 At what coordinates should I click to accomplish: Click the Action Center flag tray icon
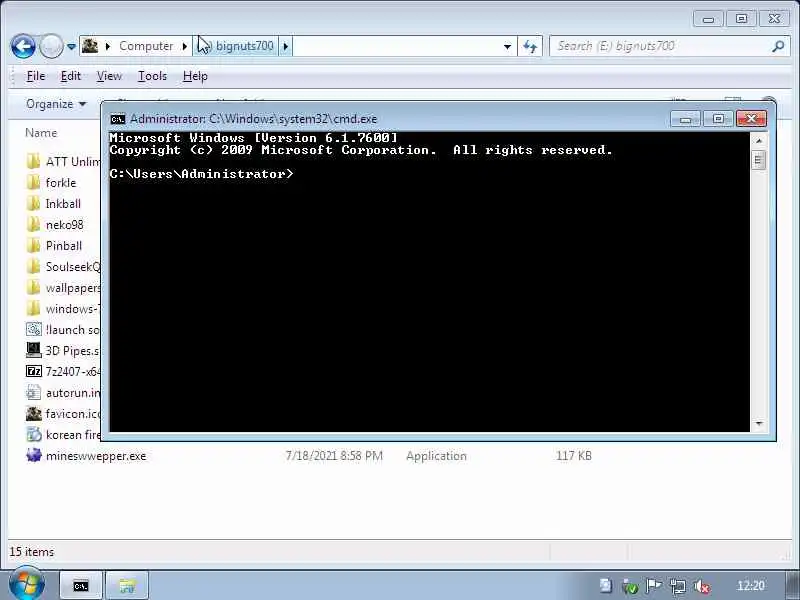pyautogui.click(x=653, y=586)
